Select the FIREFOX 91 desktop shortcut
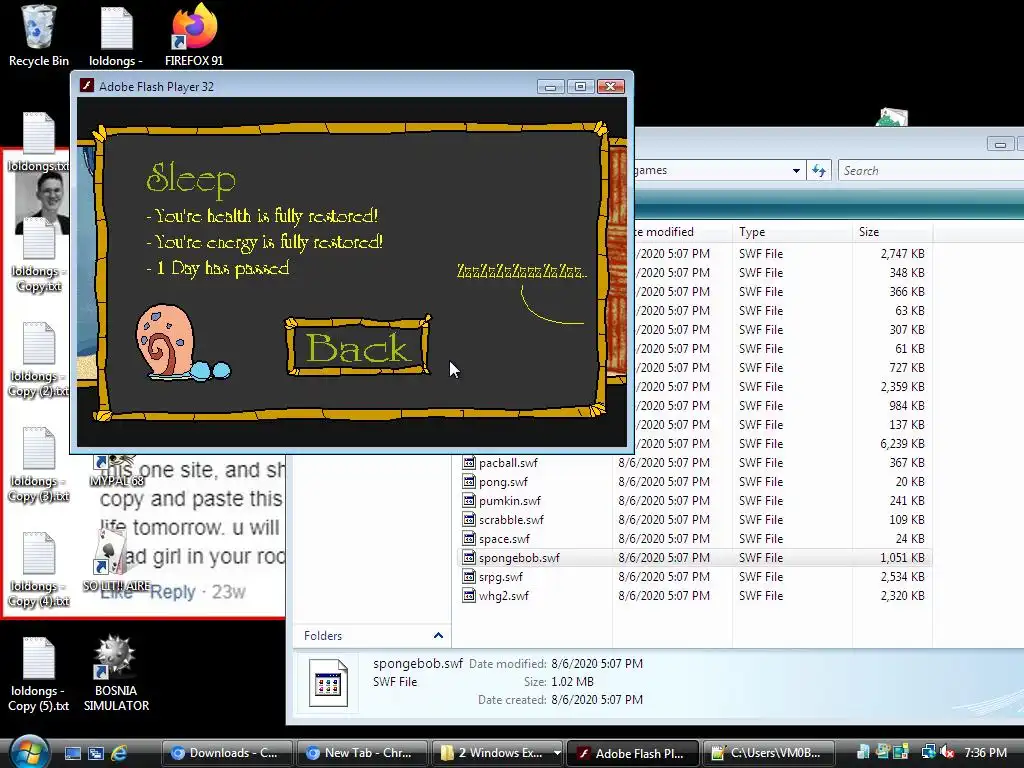 point(194,35)
